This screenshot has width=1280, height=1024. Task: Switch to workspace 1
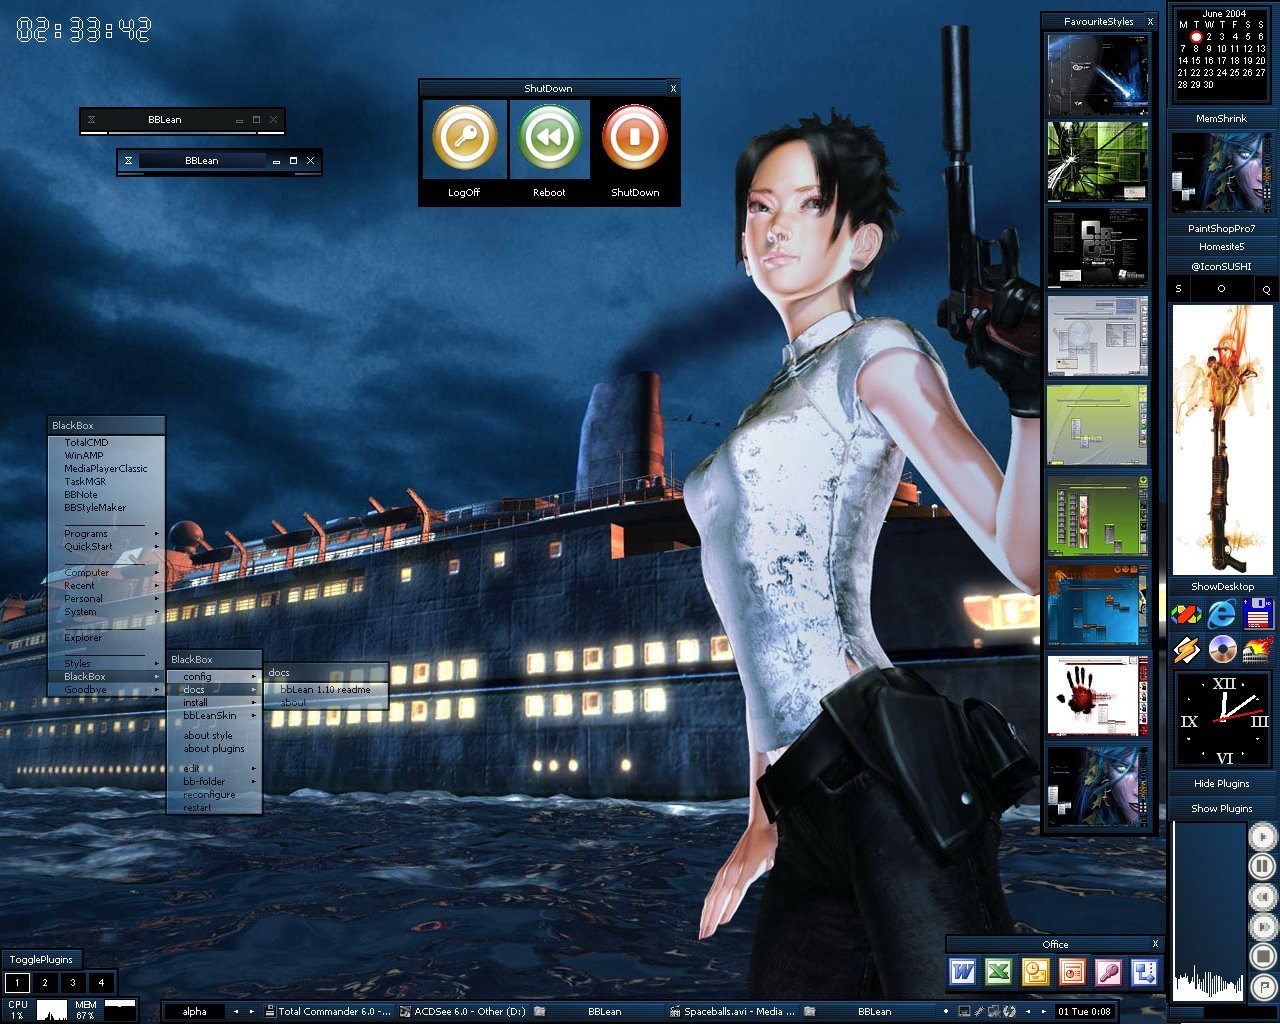[x=17, y=982]
